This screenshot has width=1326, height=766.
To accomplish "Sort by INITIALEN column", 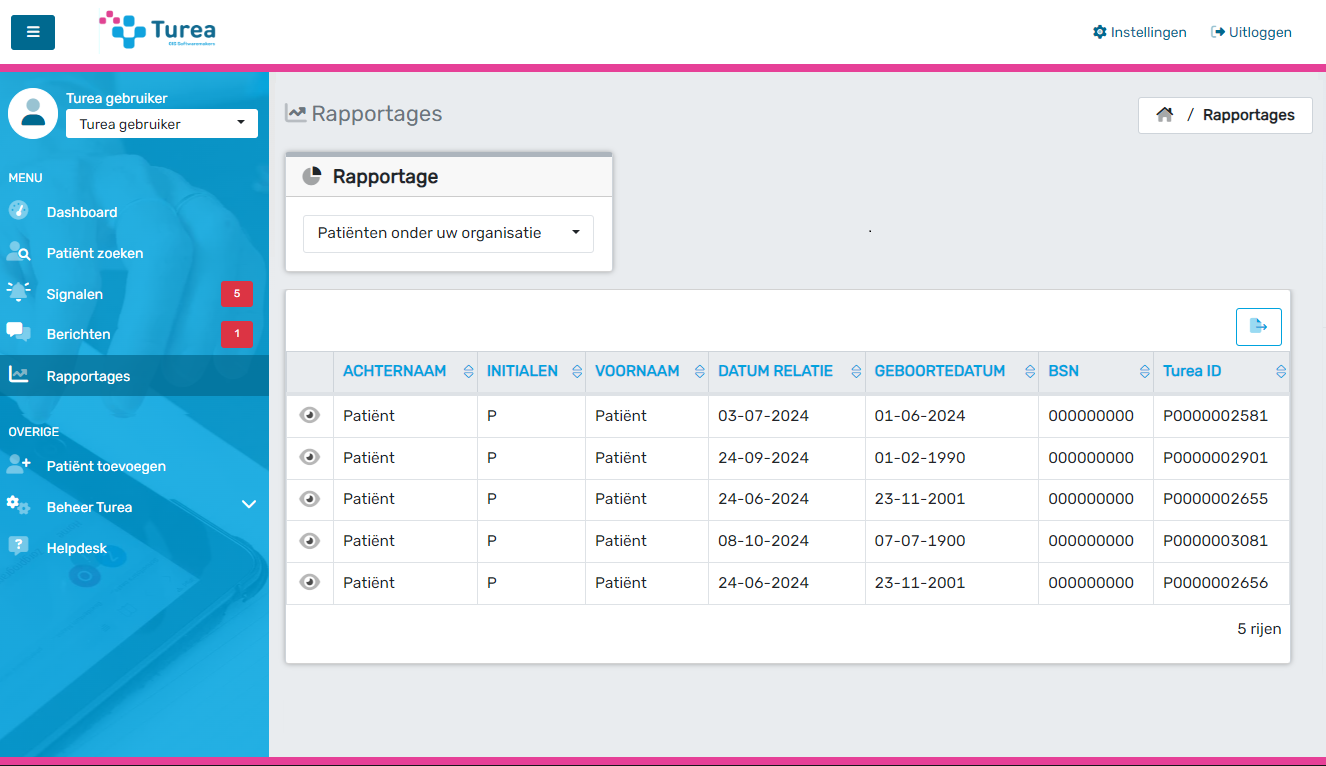I will pyautogui.click(x=576, y=372).
